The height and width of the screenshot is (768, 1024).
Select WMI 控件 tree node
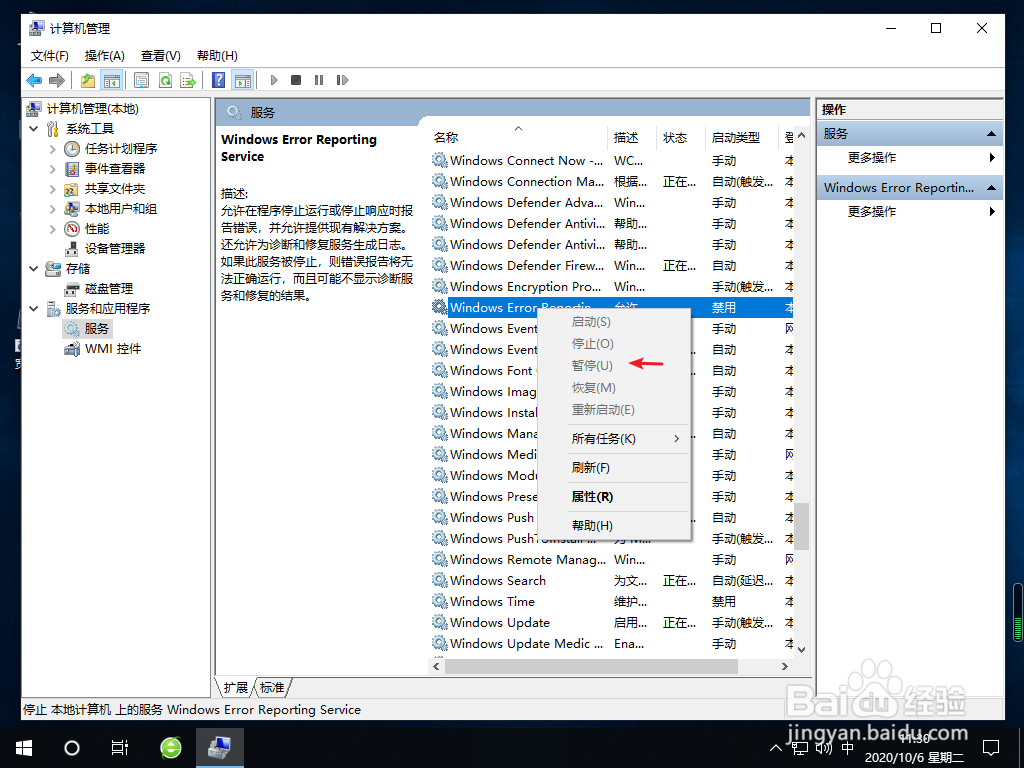(x=113, y=349)
